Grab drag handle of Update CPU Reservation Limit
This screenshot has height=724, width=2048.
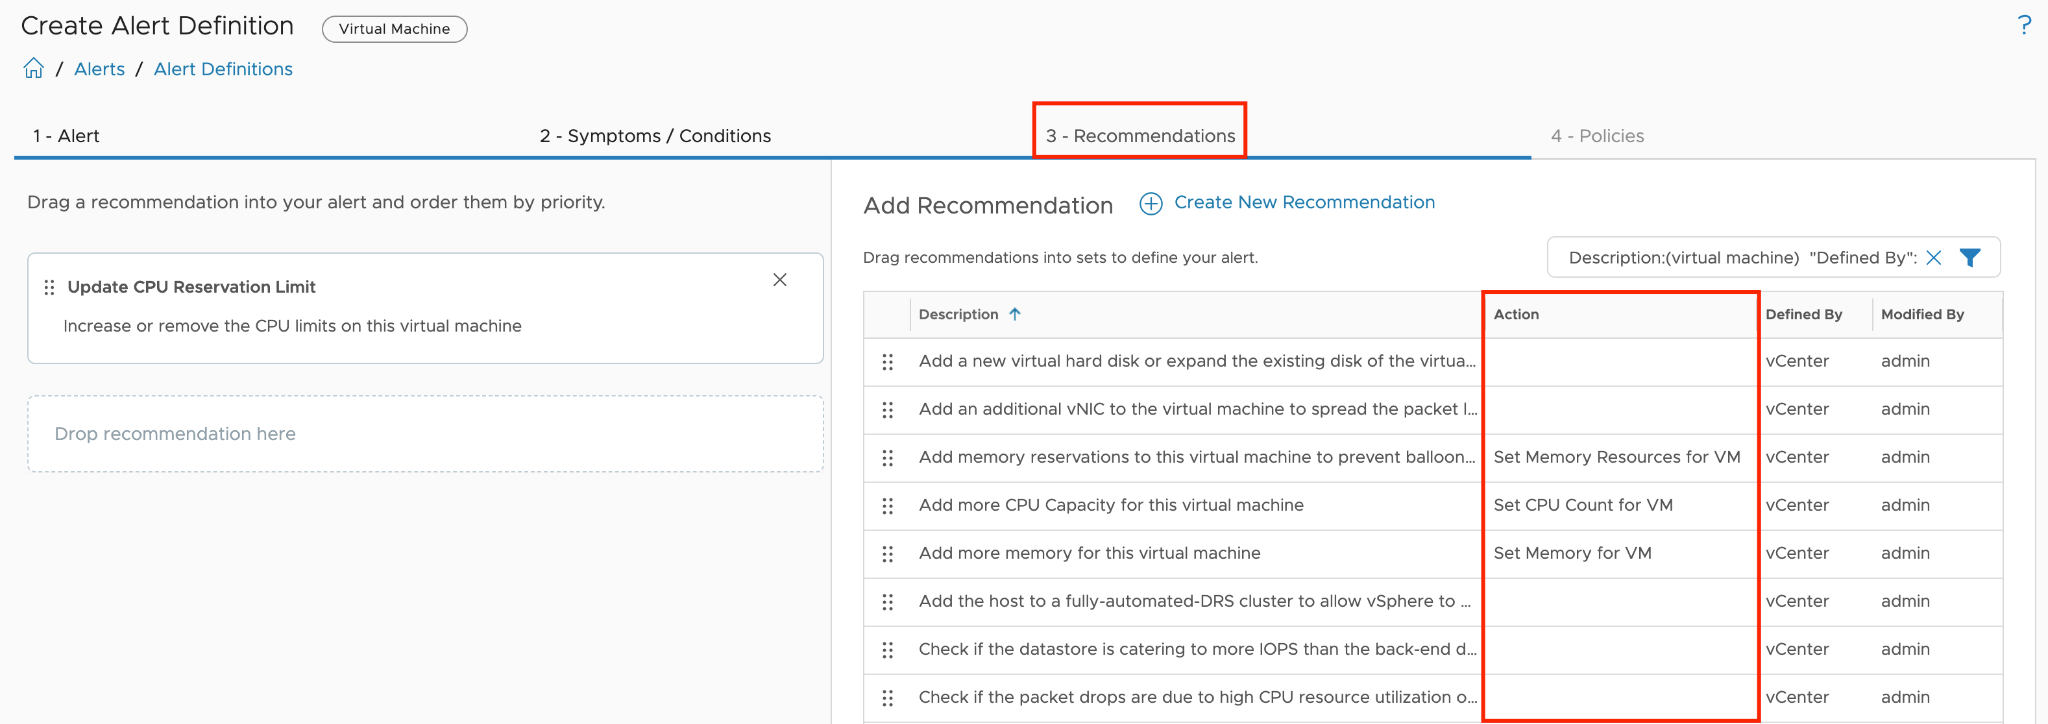click(x=49, y=288)
